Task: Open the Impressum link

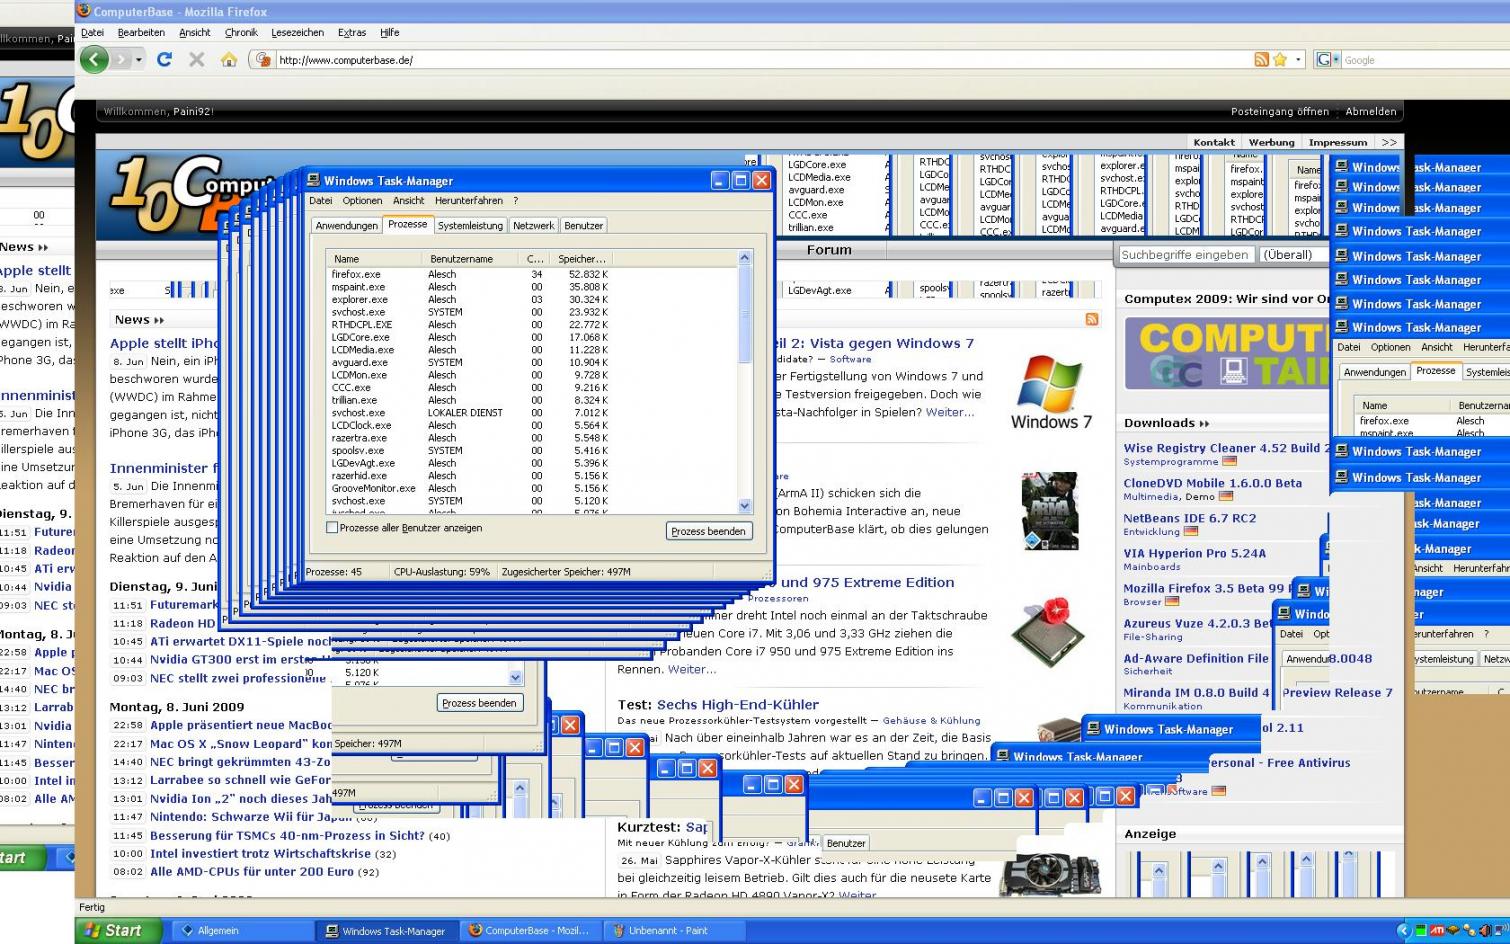Action: [x=1337, y=142]
